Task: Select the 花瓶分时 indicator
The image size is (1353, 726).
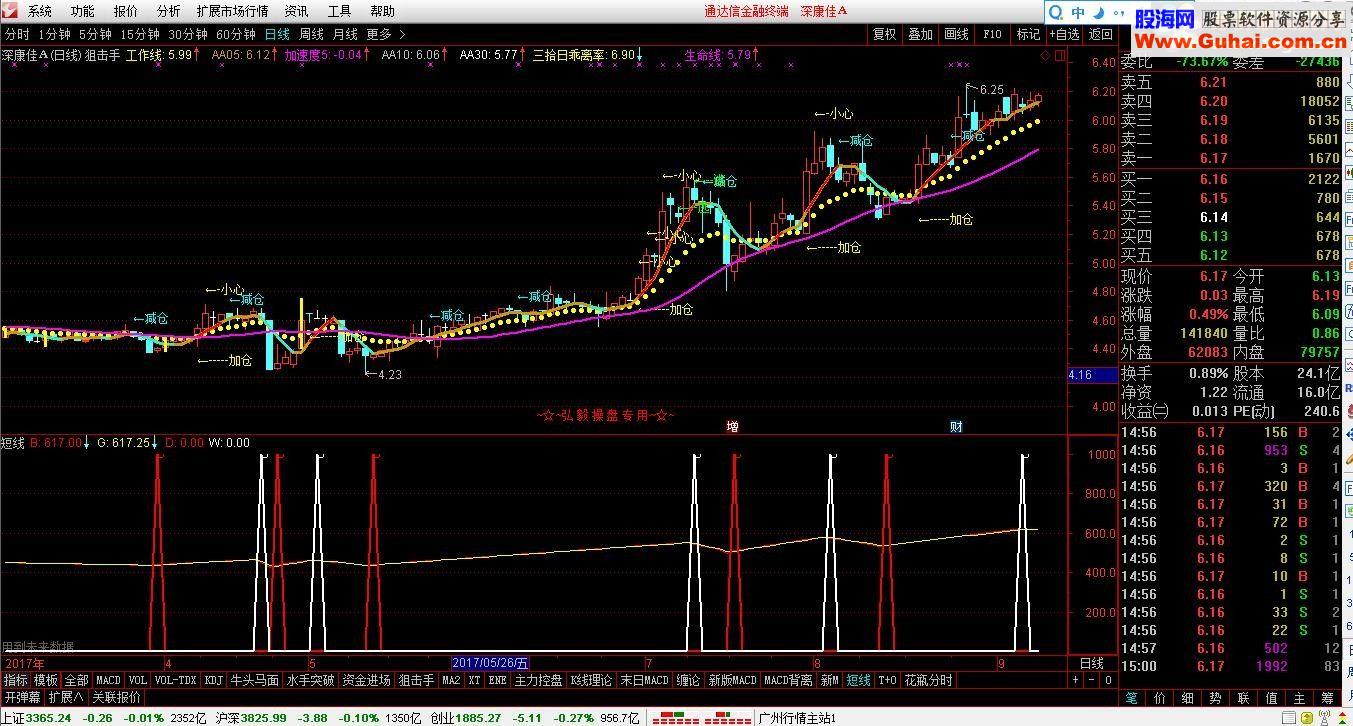Action: pos(928,680)
